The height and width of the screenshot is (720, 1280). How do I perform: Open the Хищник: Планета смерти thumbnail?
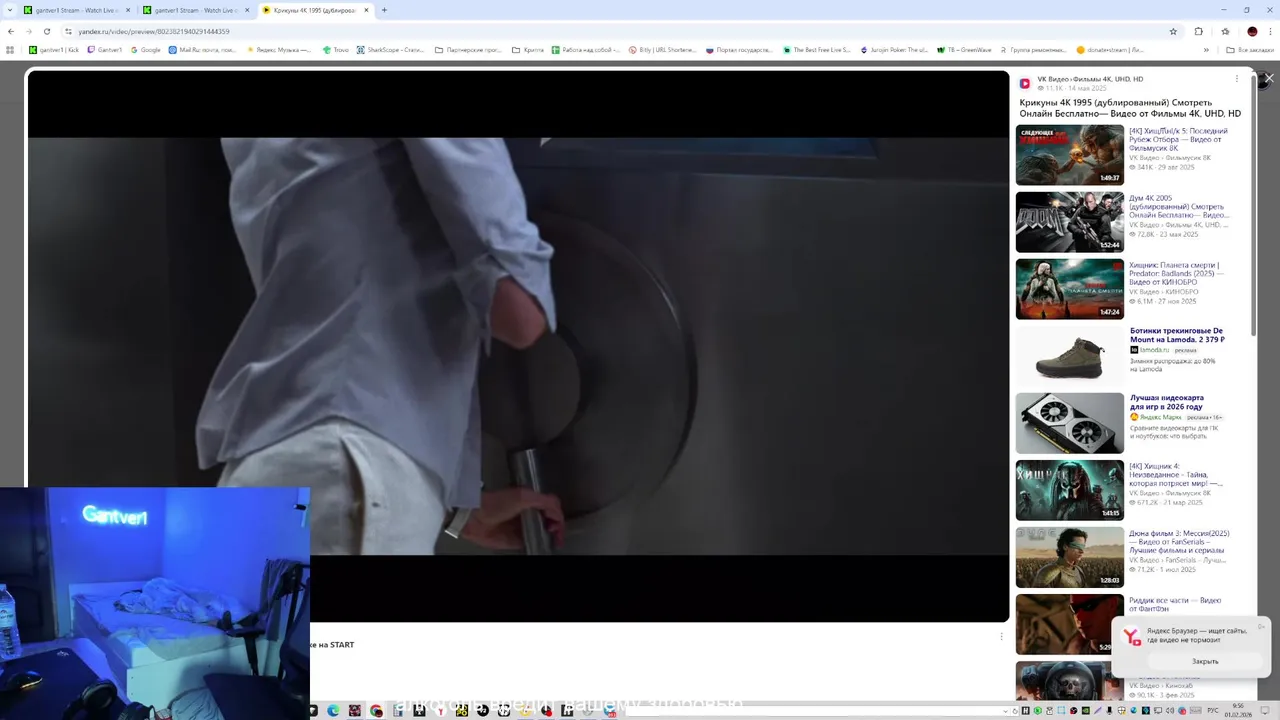1070,289
